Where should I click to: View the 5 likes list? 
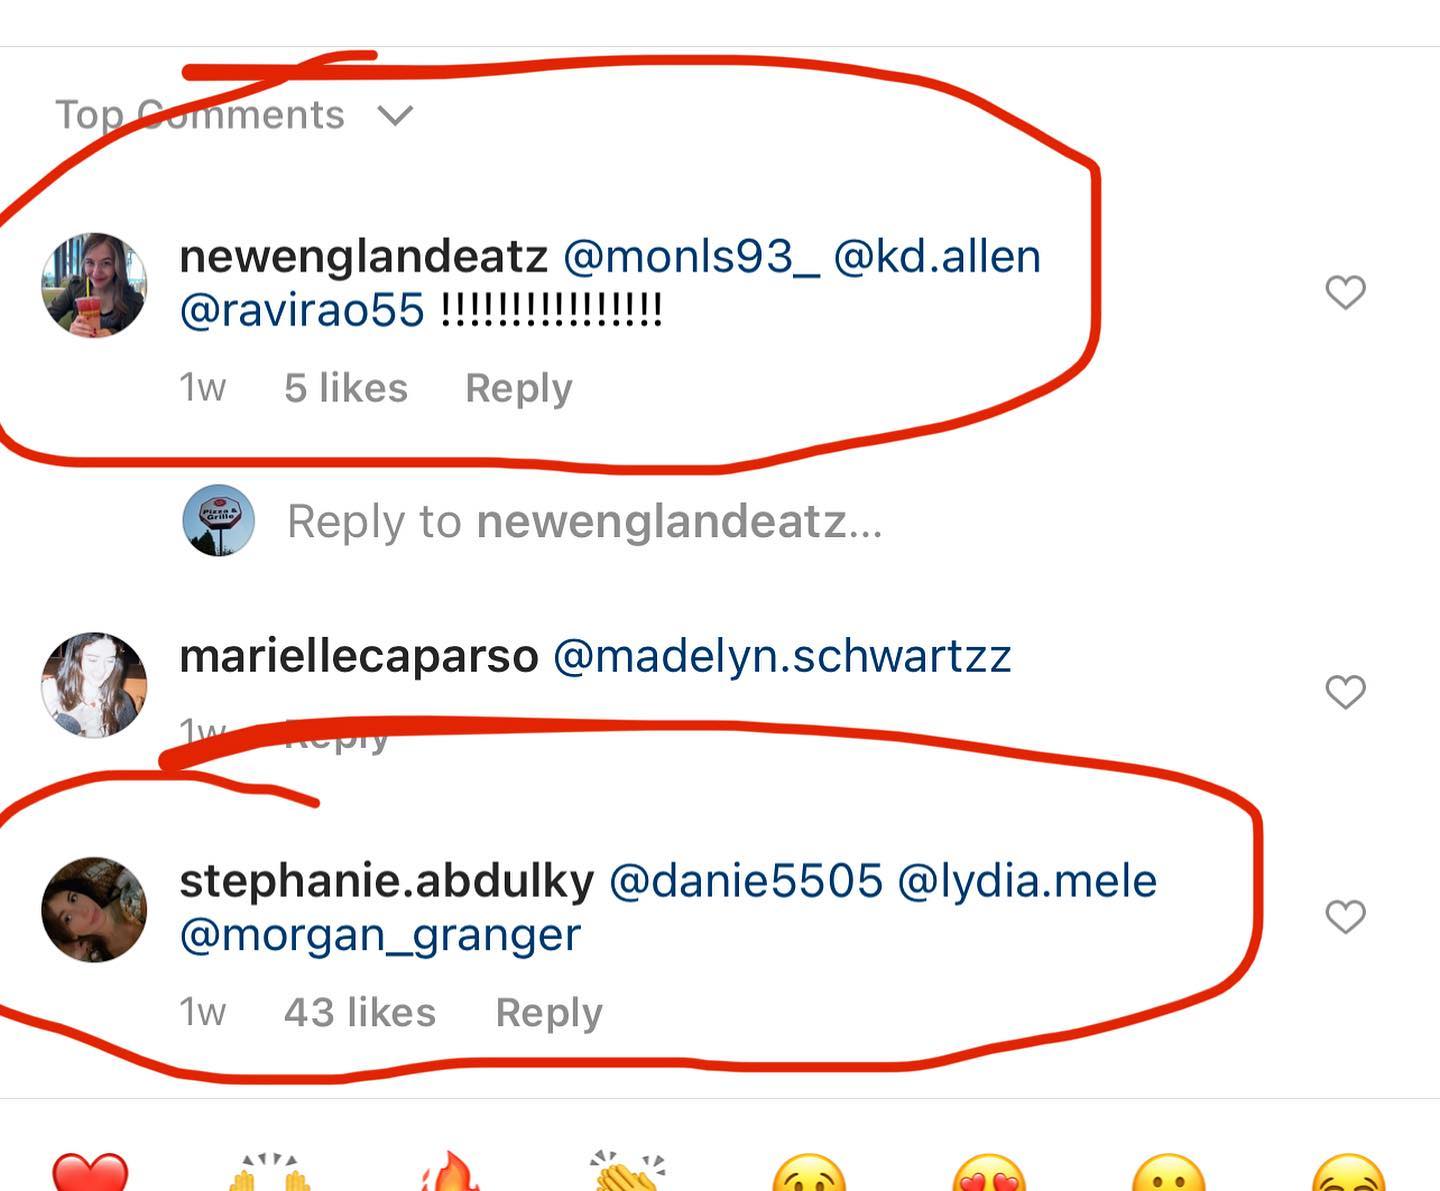(346, 388)
